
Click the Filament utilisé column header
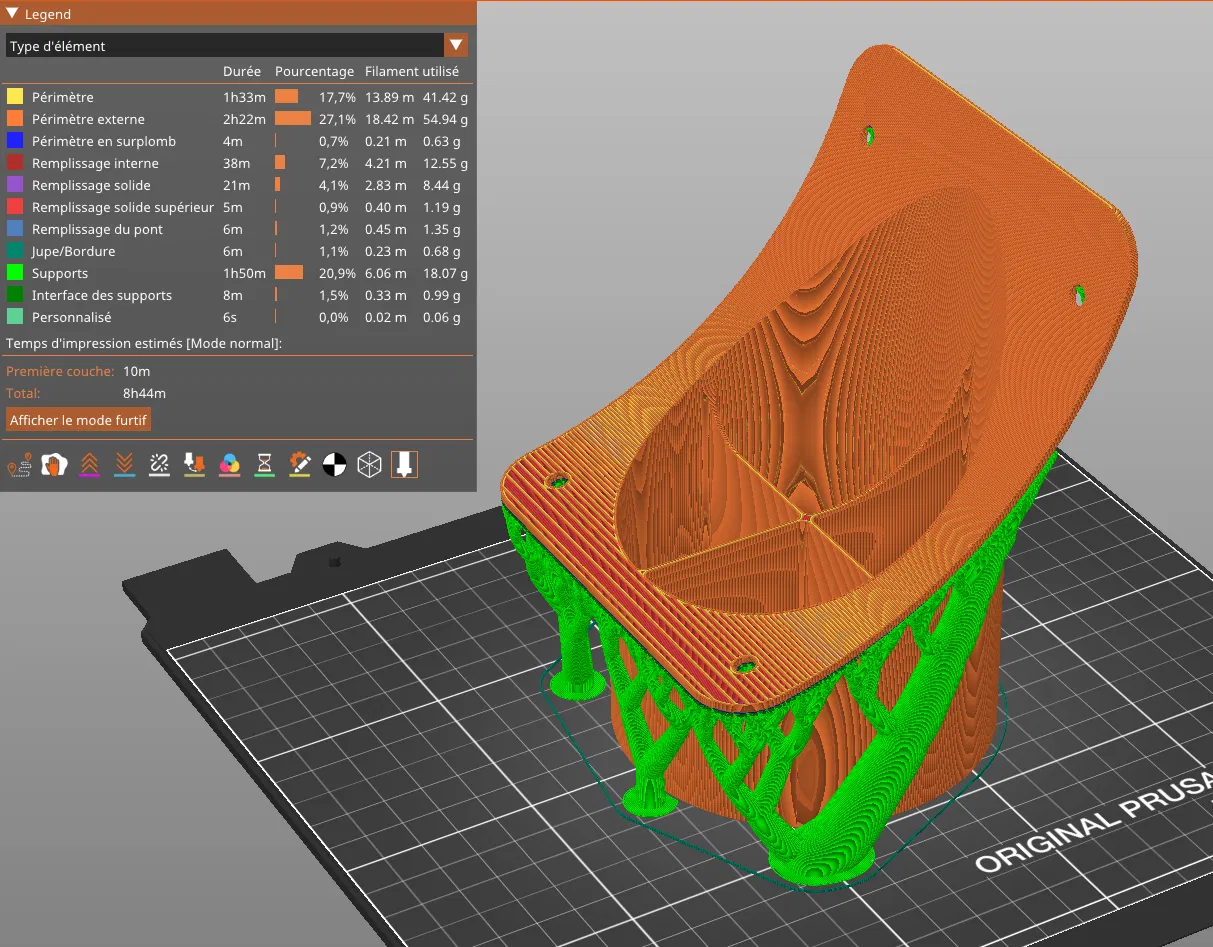tap(412, 72)
